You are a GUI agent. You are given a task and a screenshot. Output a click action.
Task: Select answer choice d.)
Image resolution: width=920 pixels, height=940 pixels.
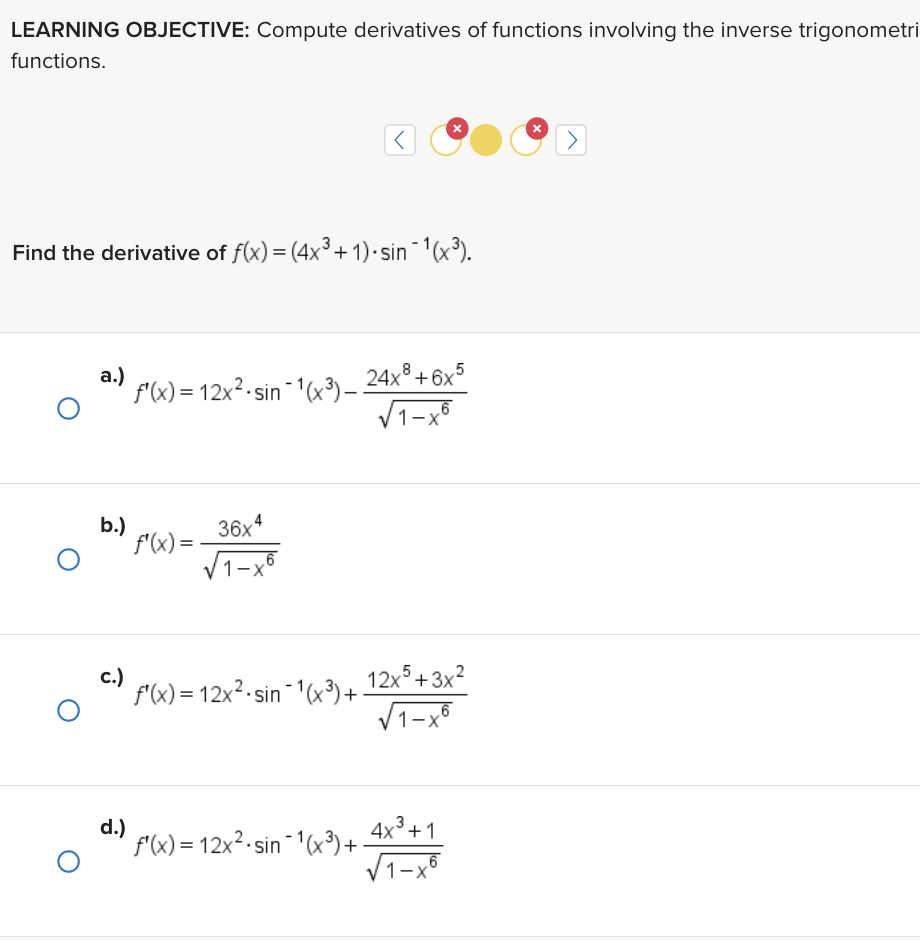click(68, 861)
